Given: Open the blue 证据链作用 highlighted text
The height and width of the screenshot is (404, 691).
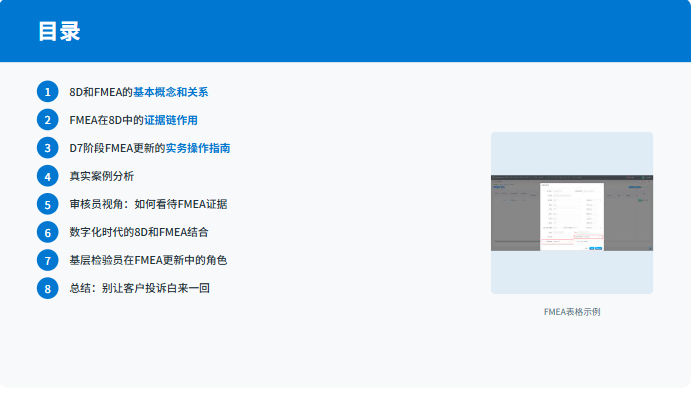Looking at the screenshot, I should (x=171, y=120).
